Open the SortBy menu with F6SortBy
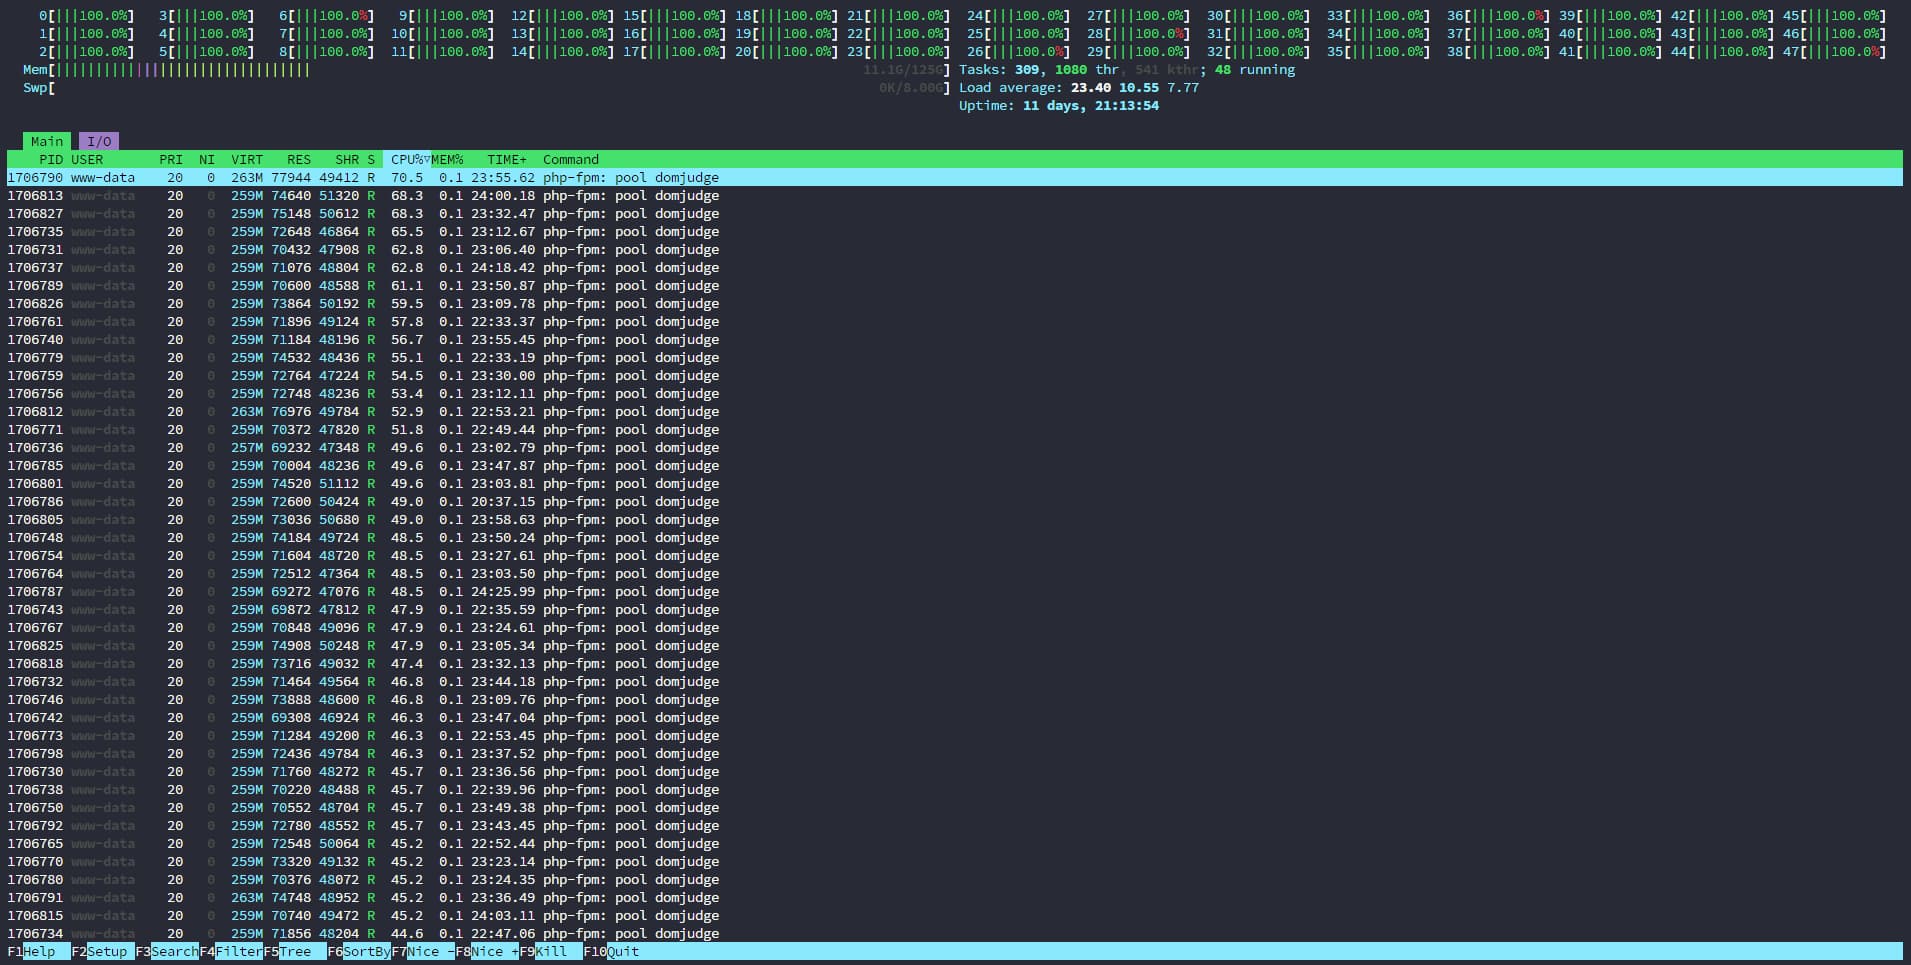 356,951
